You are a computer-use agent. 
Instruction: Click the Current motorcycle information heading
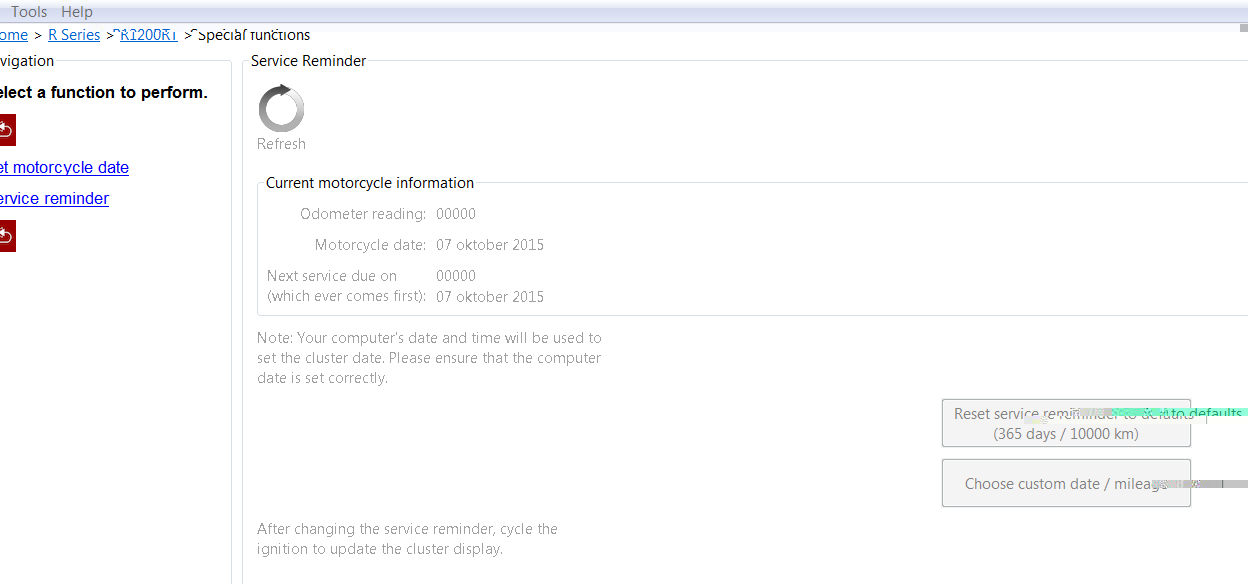point(370,183)
